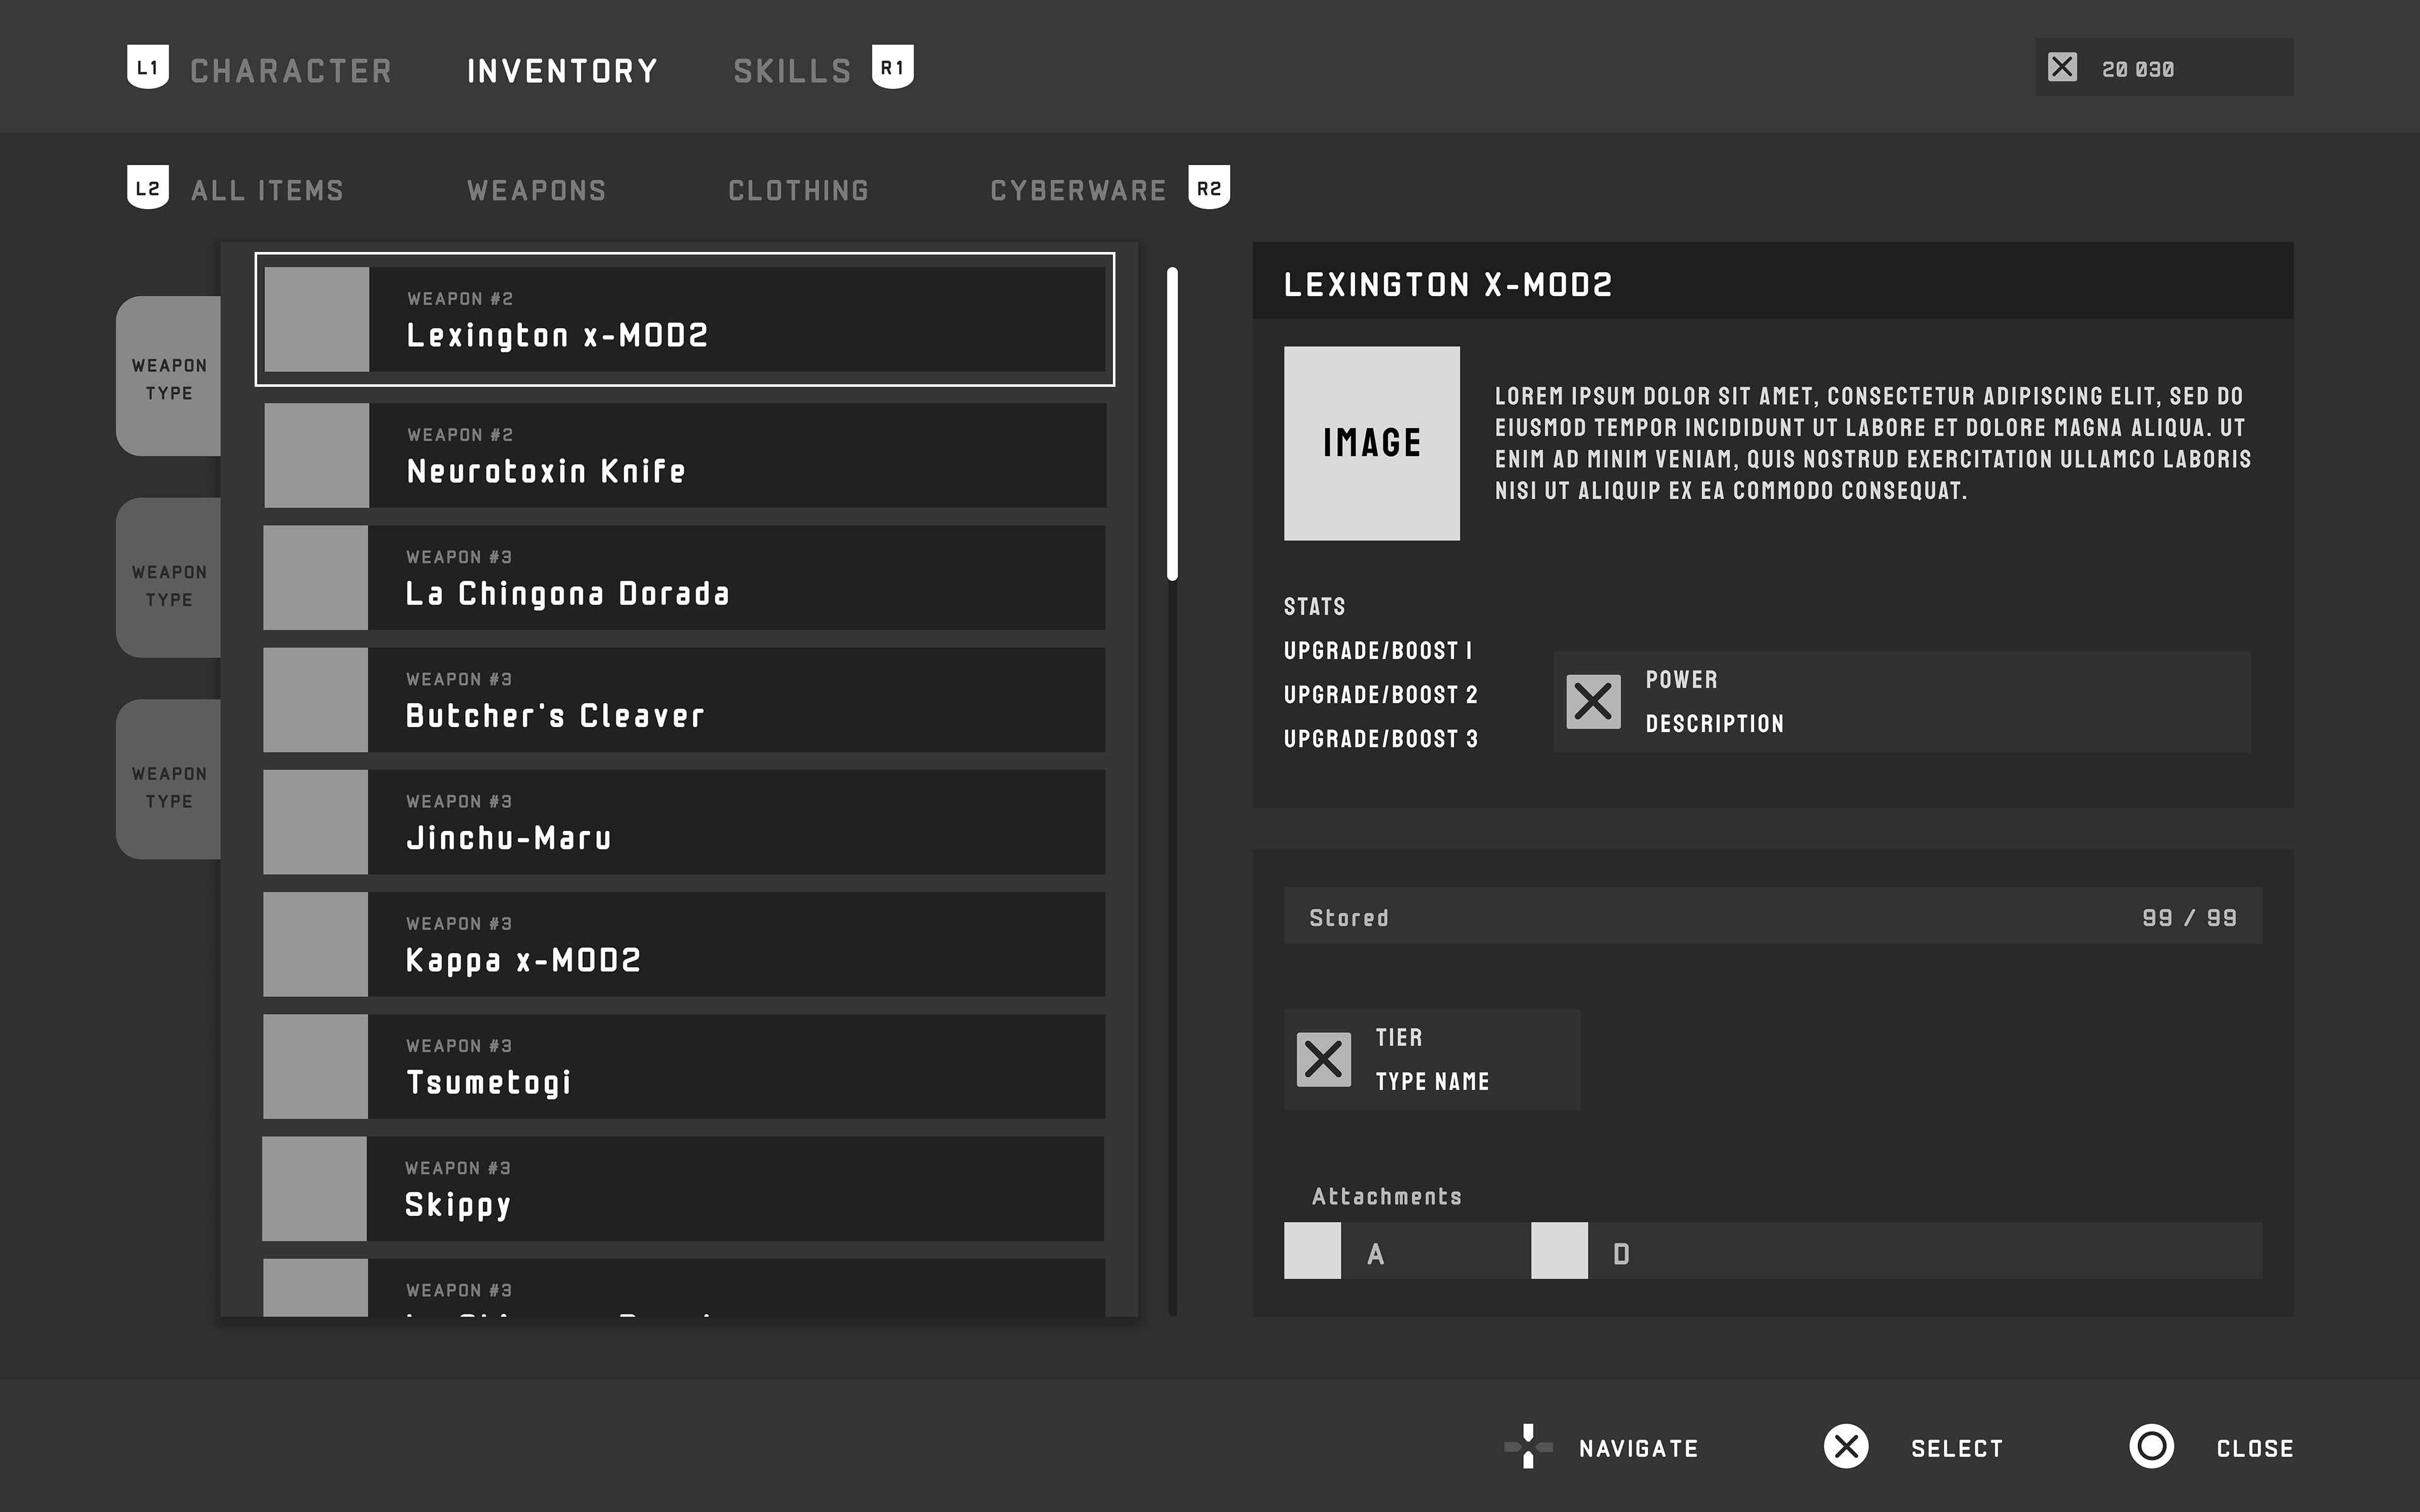Switch to the Character tab
Viewport: 2420px width, 1512px height.
pyautogui.click(x=291, y=71)
